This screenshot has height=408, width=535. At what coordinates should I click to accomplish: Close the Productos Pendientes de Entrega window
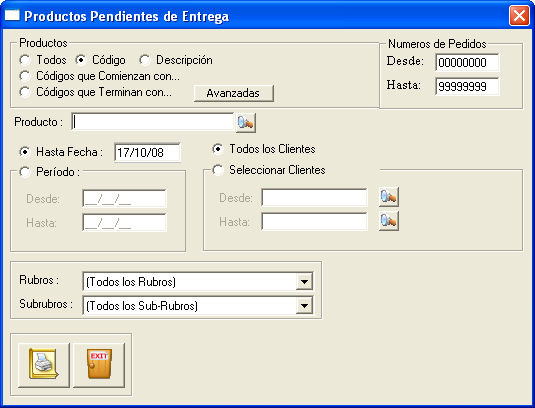coord(519,16)
